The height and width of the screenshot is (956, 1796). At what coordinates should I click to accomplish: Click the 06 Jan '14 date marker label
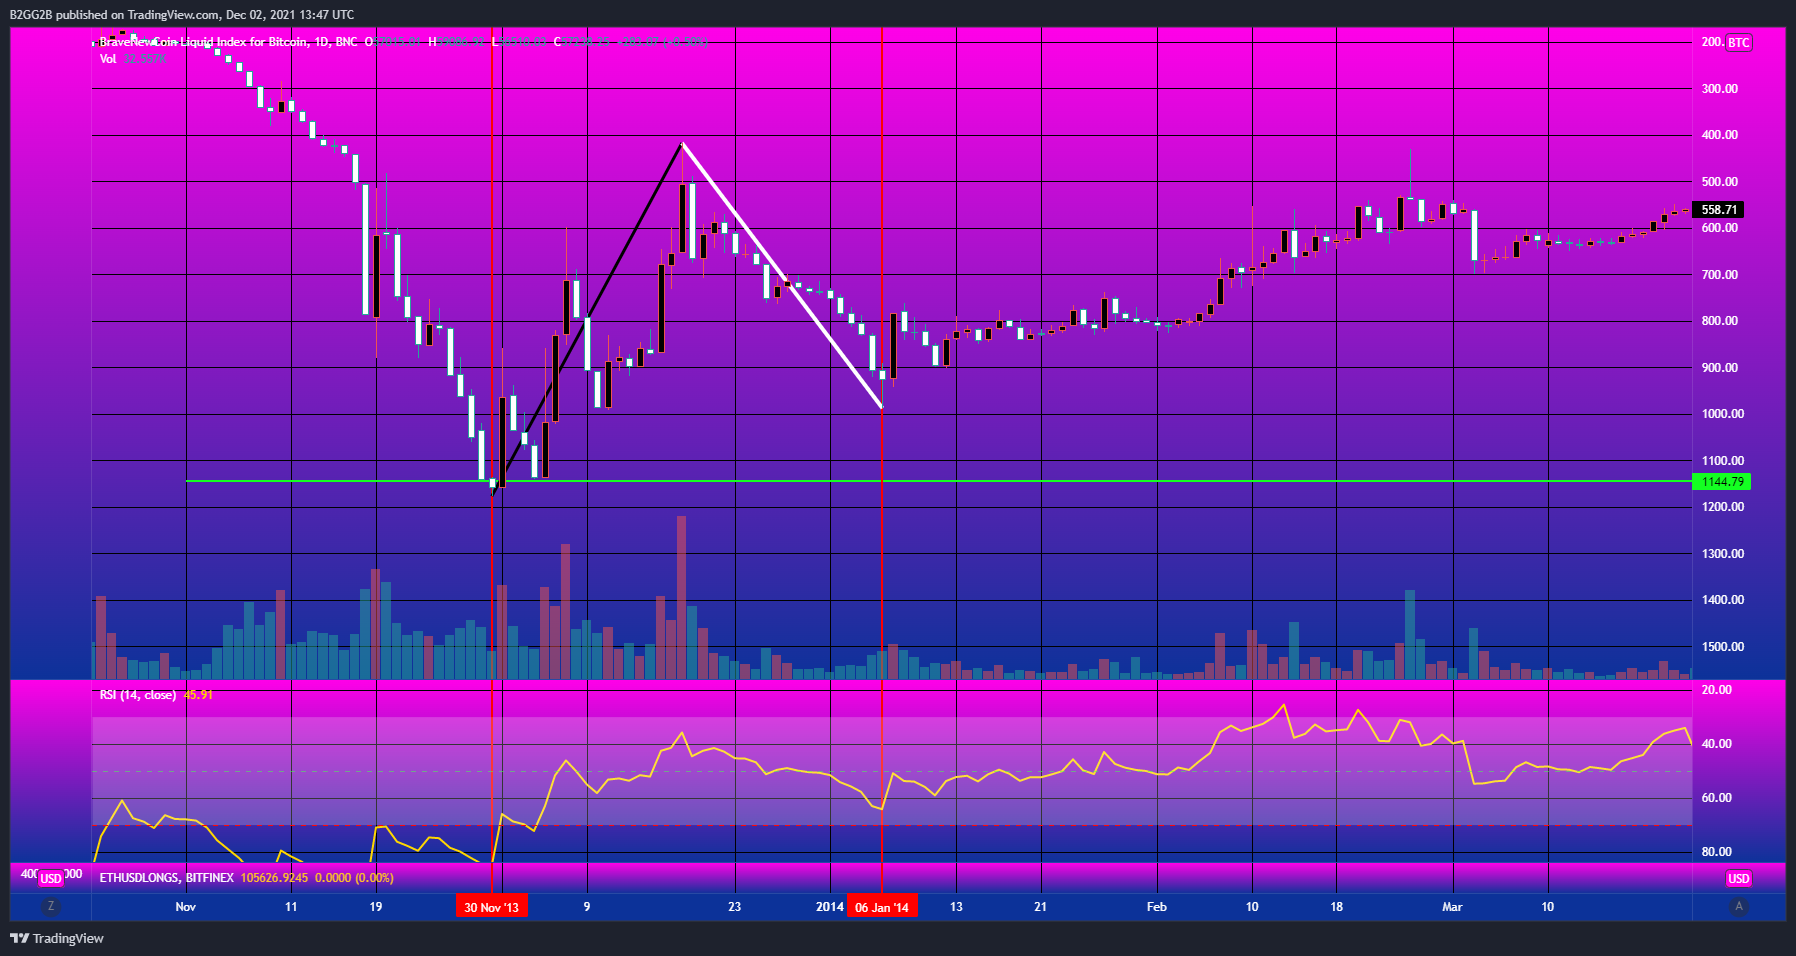882,907
